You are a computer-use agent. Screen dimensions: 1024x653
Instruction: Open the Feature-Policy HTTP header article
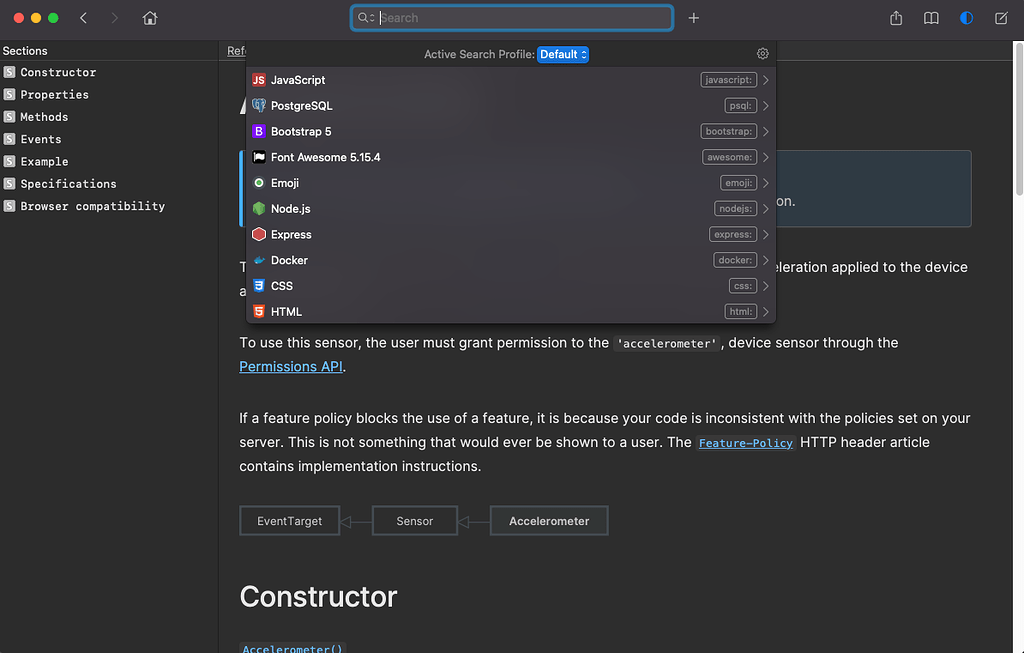[x=745, y=442]
